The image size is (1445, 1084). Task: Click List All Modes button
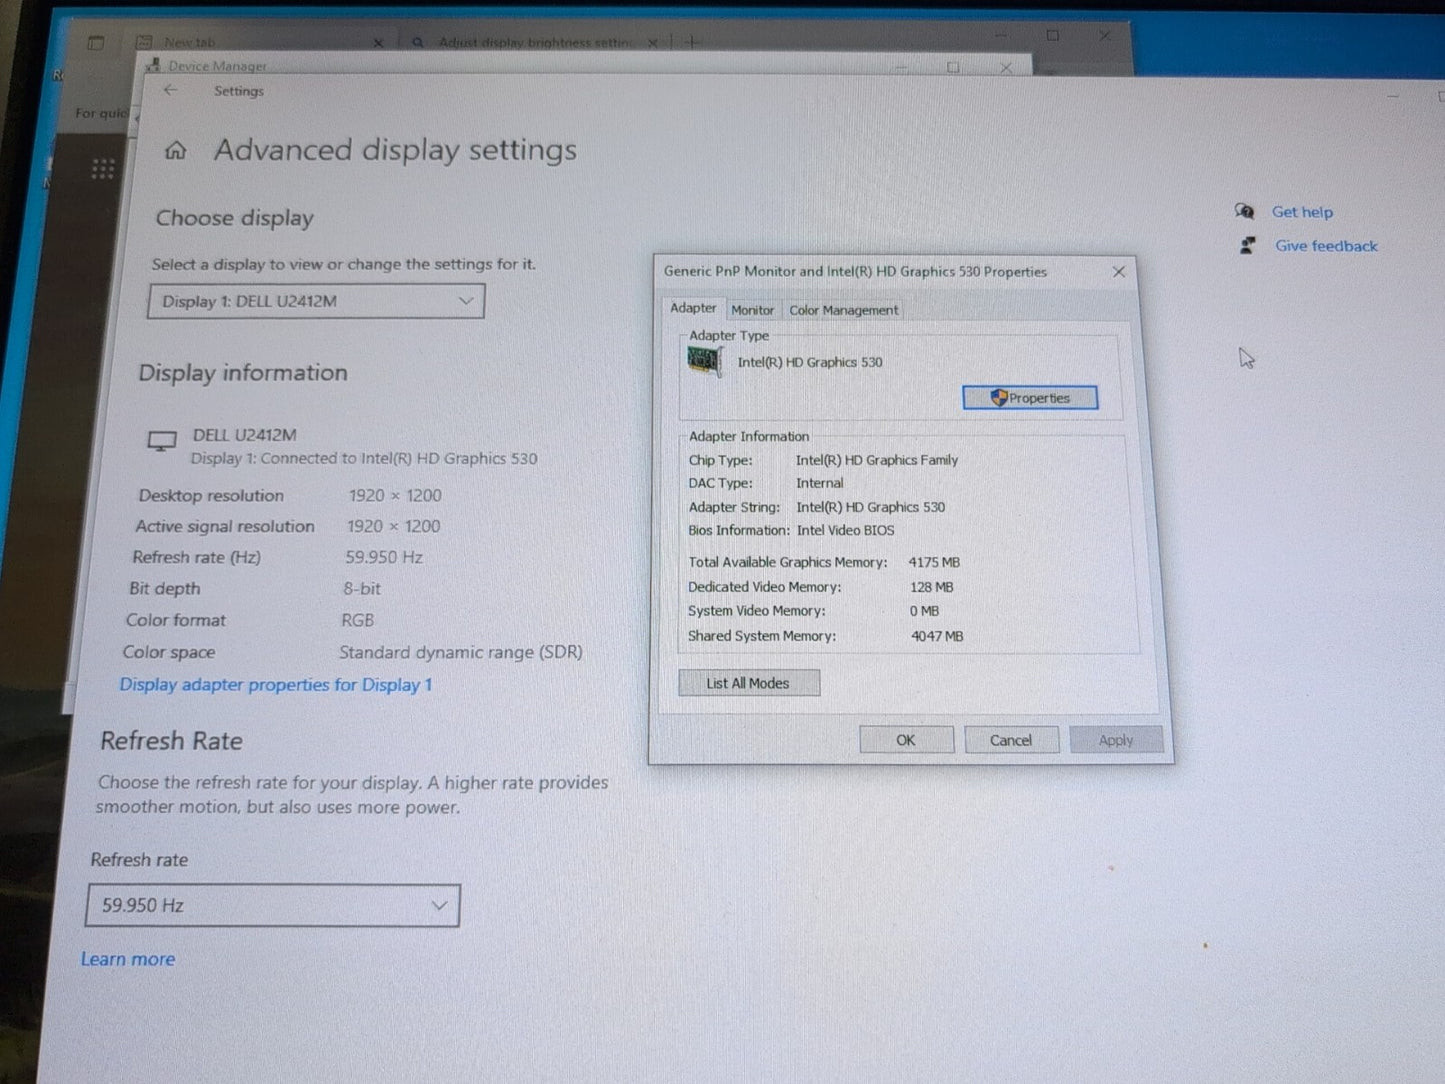[748, 683]
